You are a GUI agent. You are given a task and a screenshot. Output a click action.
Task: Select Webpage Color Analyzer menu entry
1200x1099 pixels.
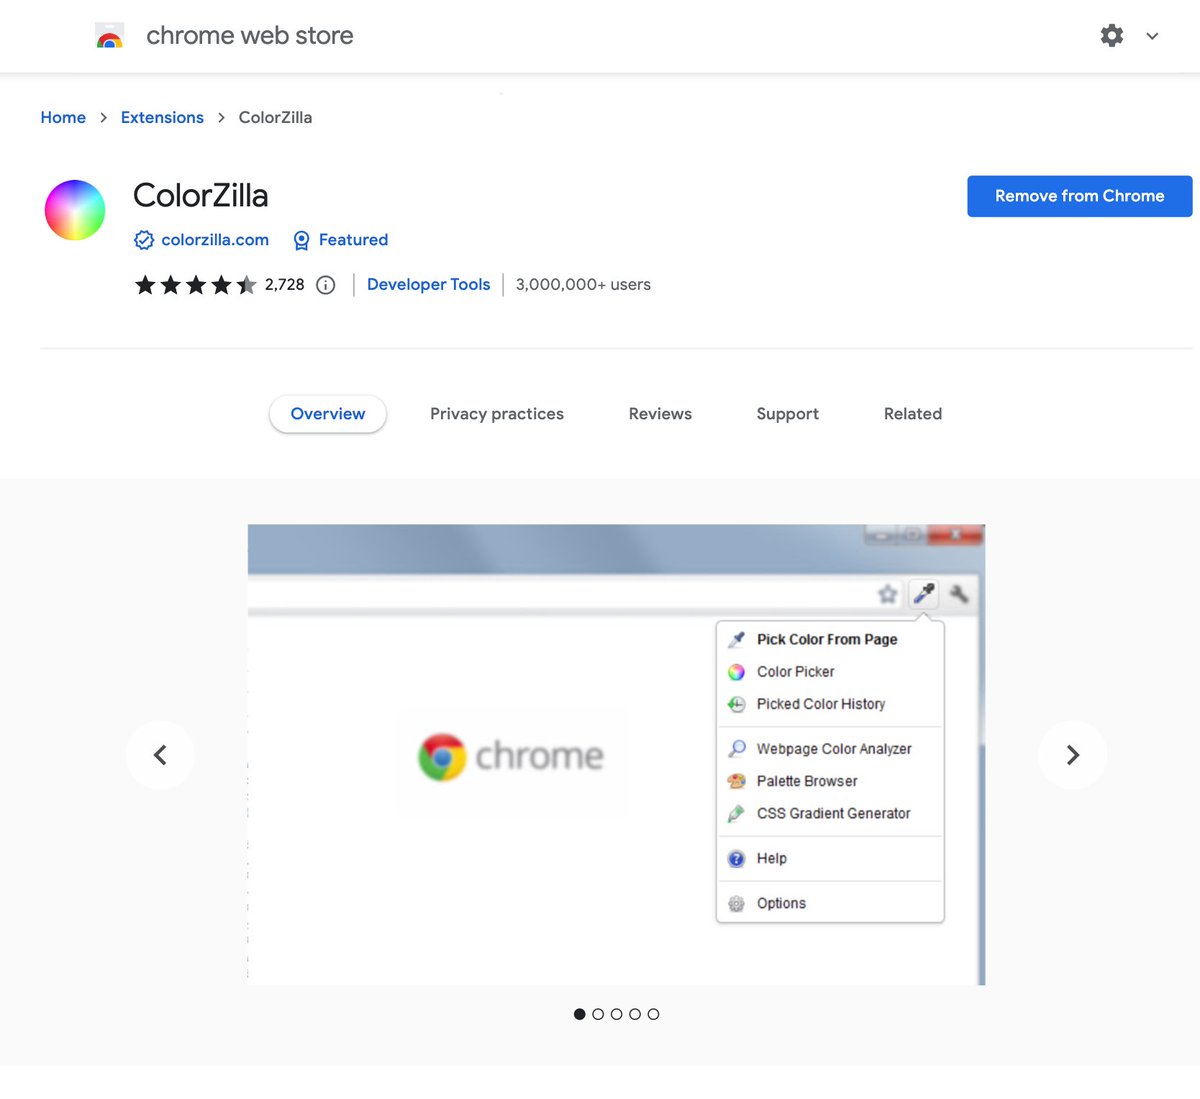(830, 749)
